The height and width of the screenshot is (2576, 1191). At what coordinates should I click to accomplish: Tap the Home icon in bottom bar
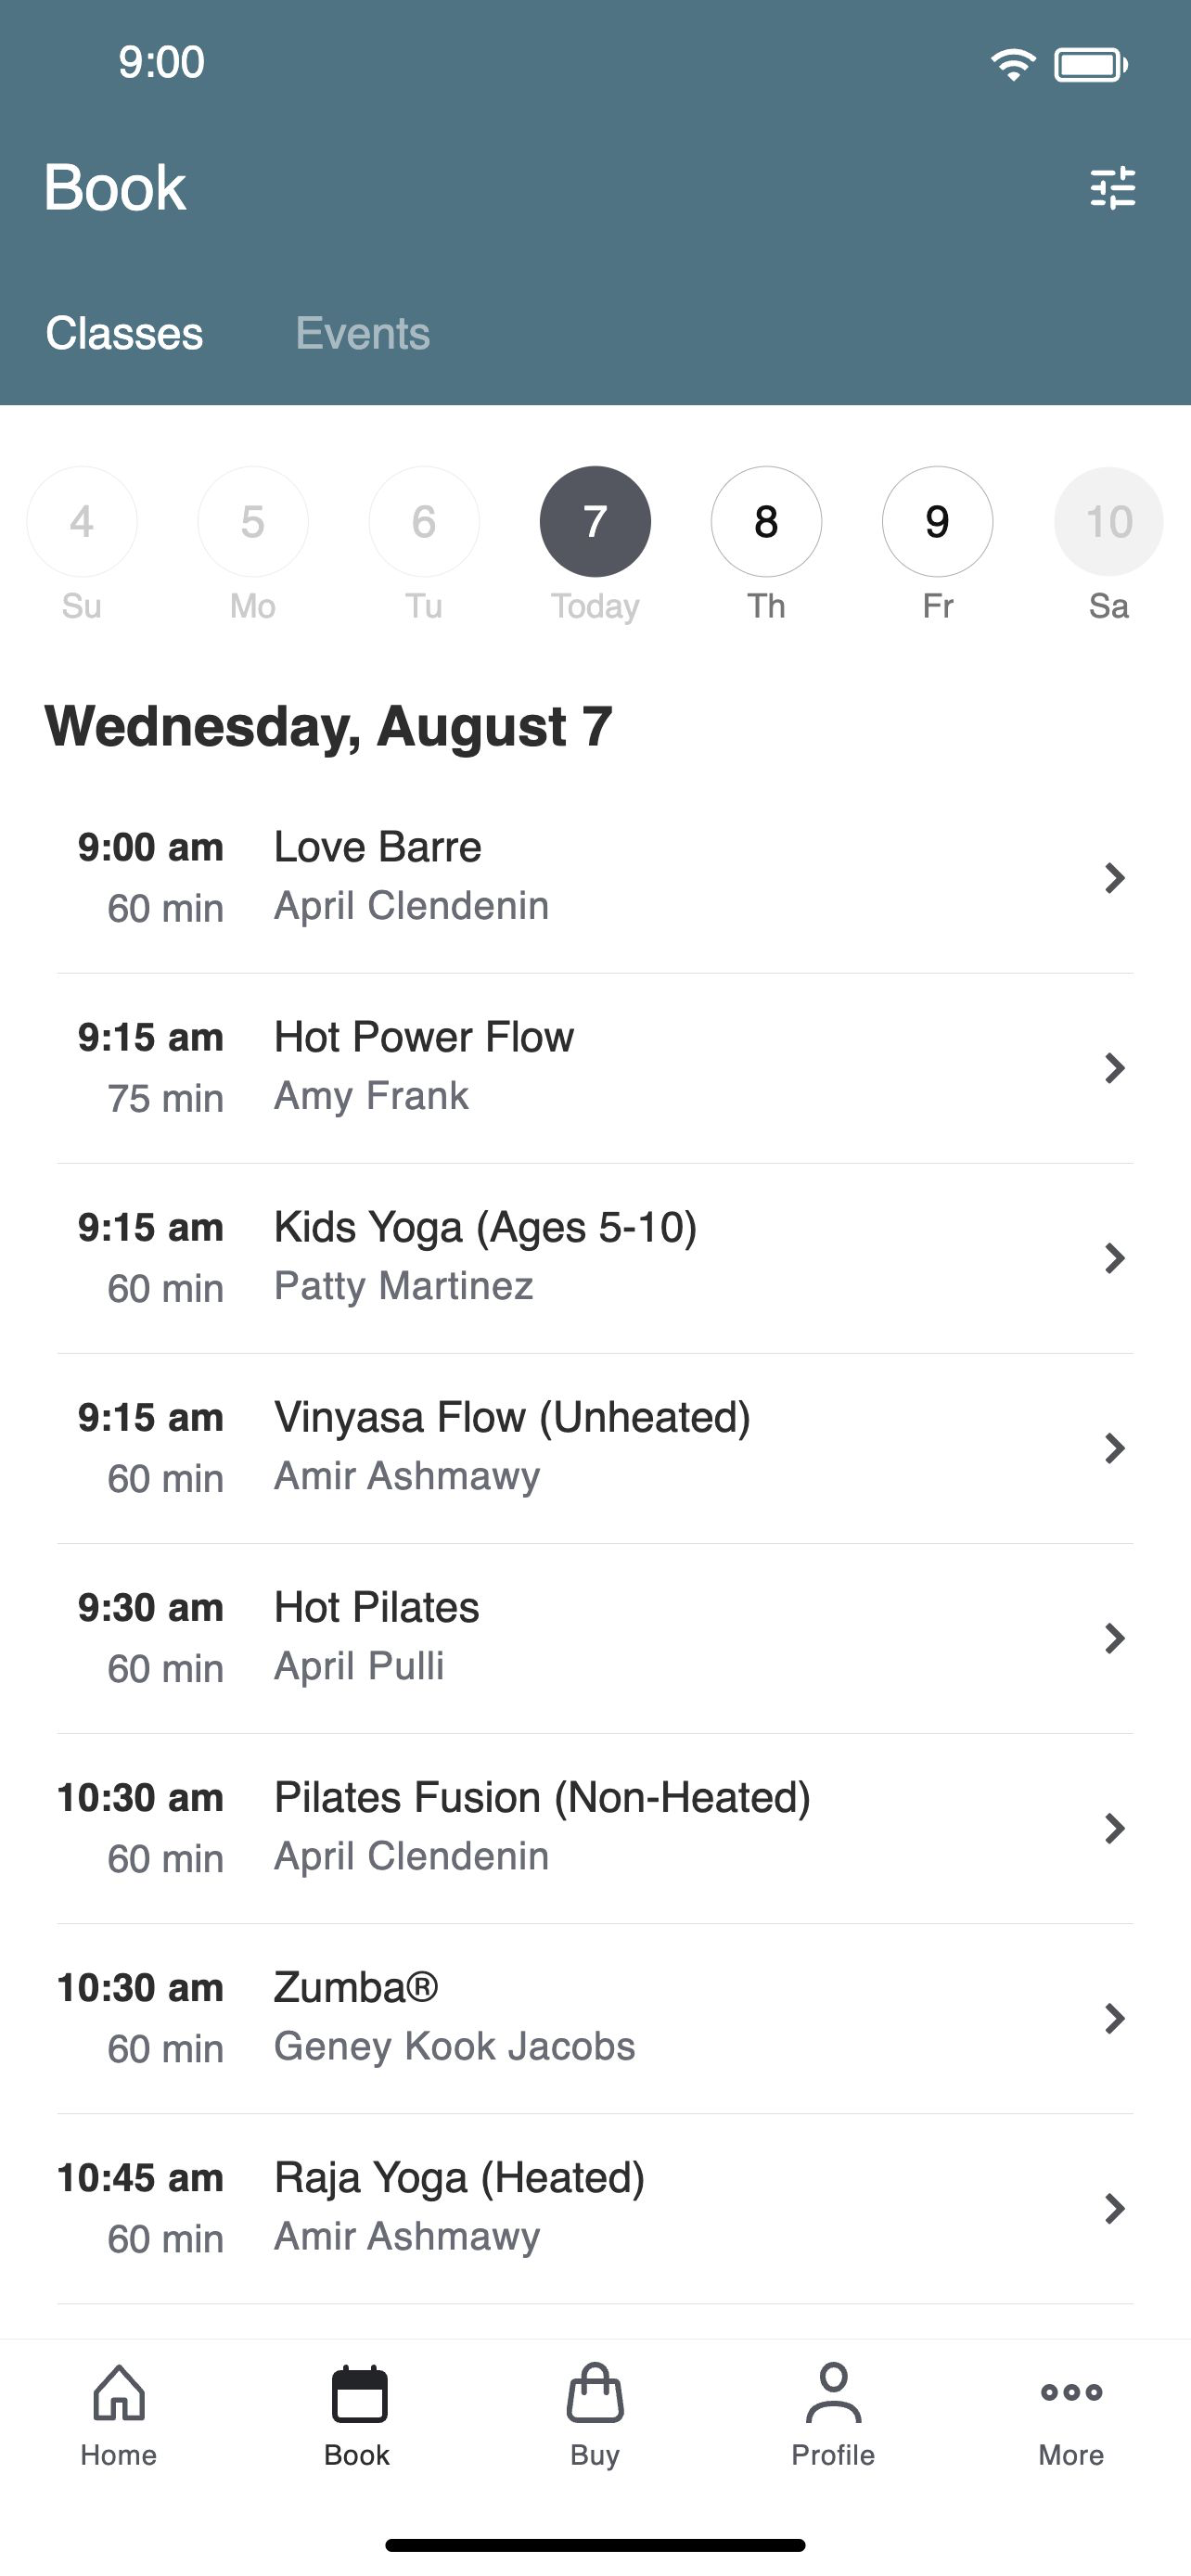(119, 2392)
